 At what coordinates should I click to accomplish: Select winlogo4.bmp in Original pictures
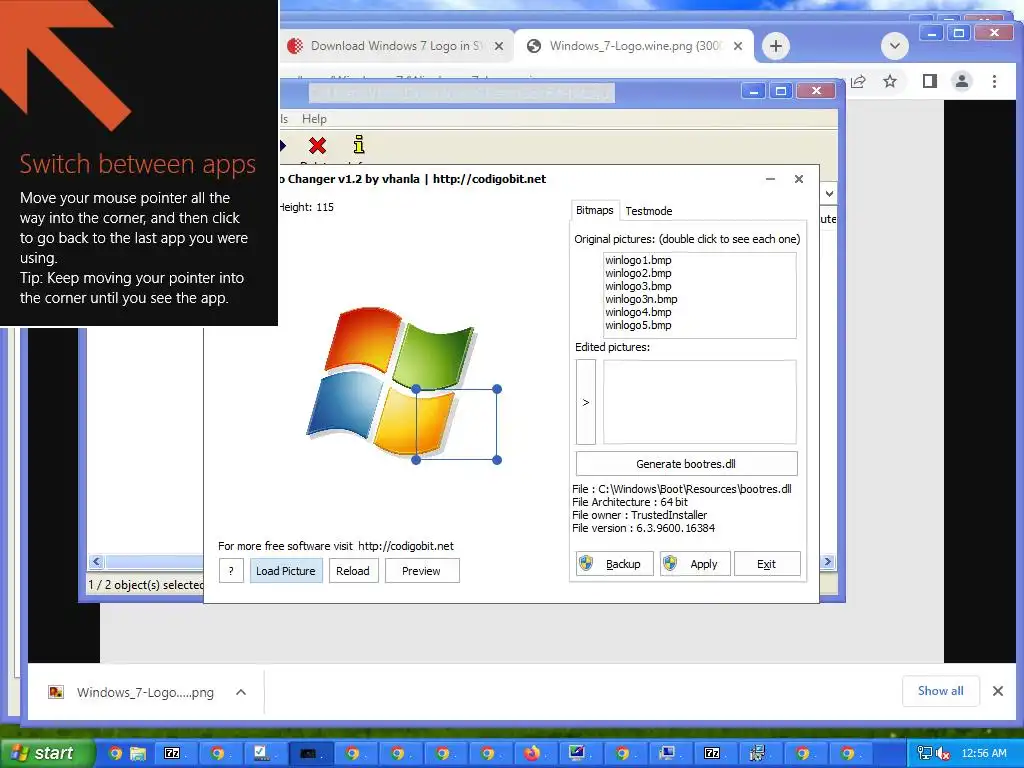pyautogui.click(x=638, y=312)
